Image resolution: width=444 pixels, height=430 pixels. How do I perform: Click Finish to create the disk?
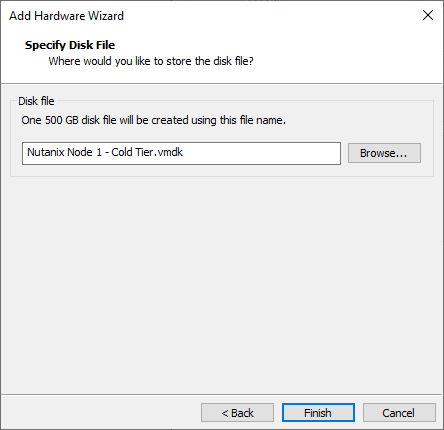[x=318, y=413]
